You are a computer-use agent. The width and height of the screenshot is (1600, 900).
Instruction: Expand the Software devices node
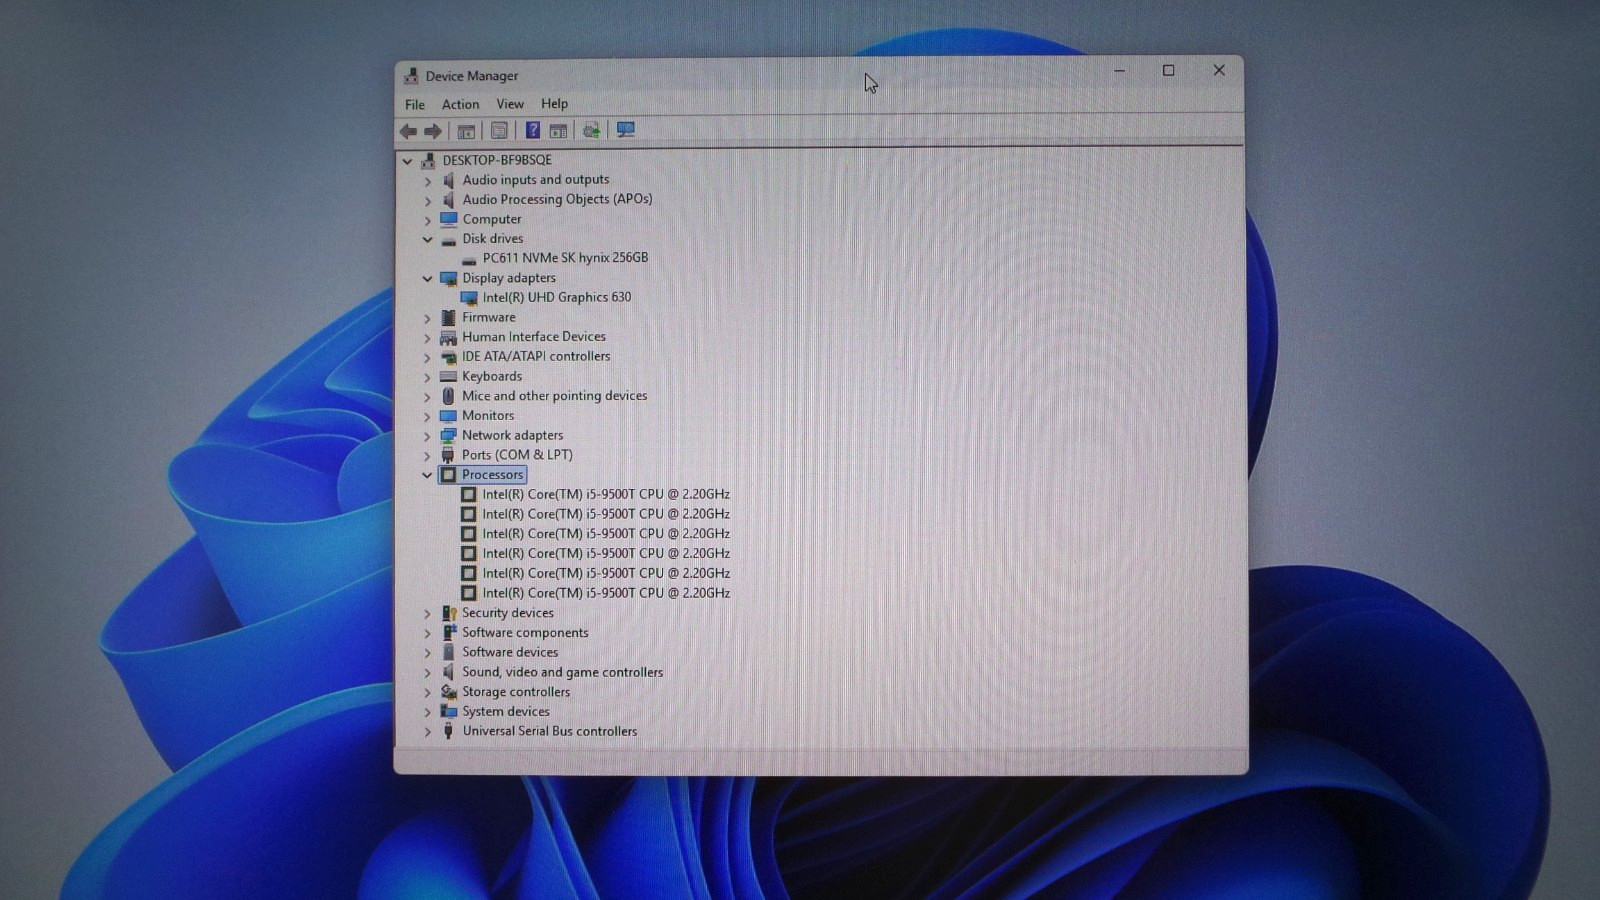point(428,653)
